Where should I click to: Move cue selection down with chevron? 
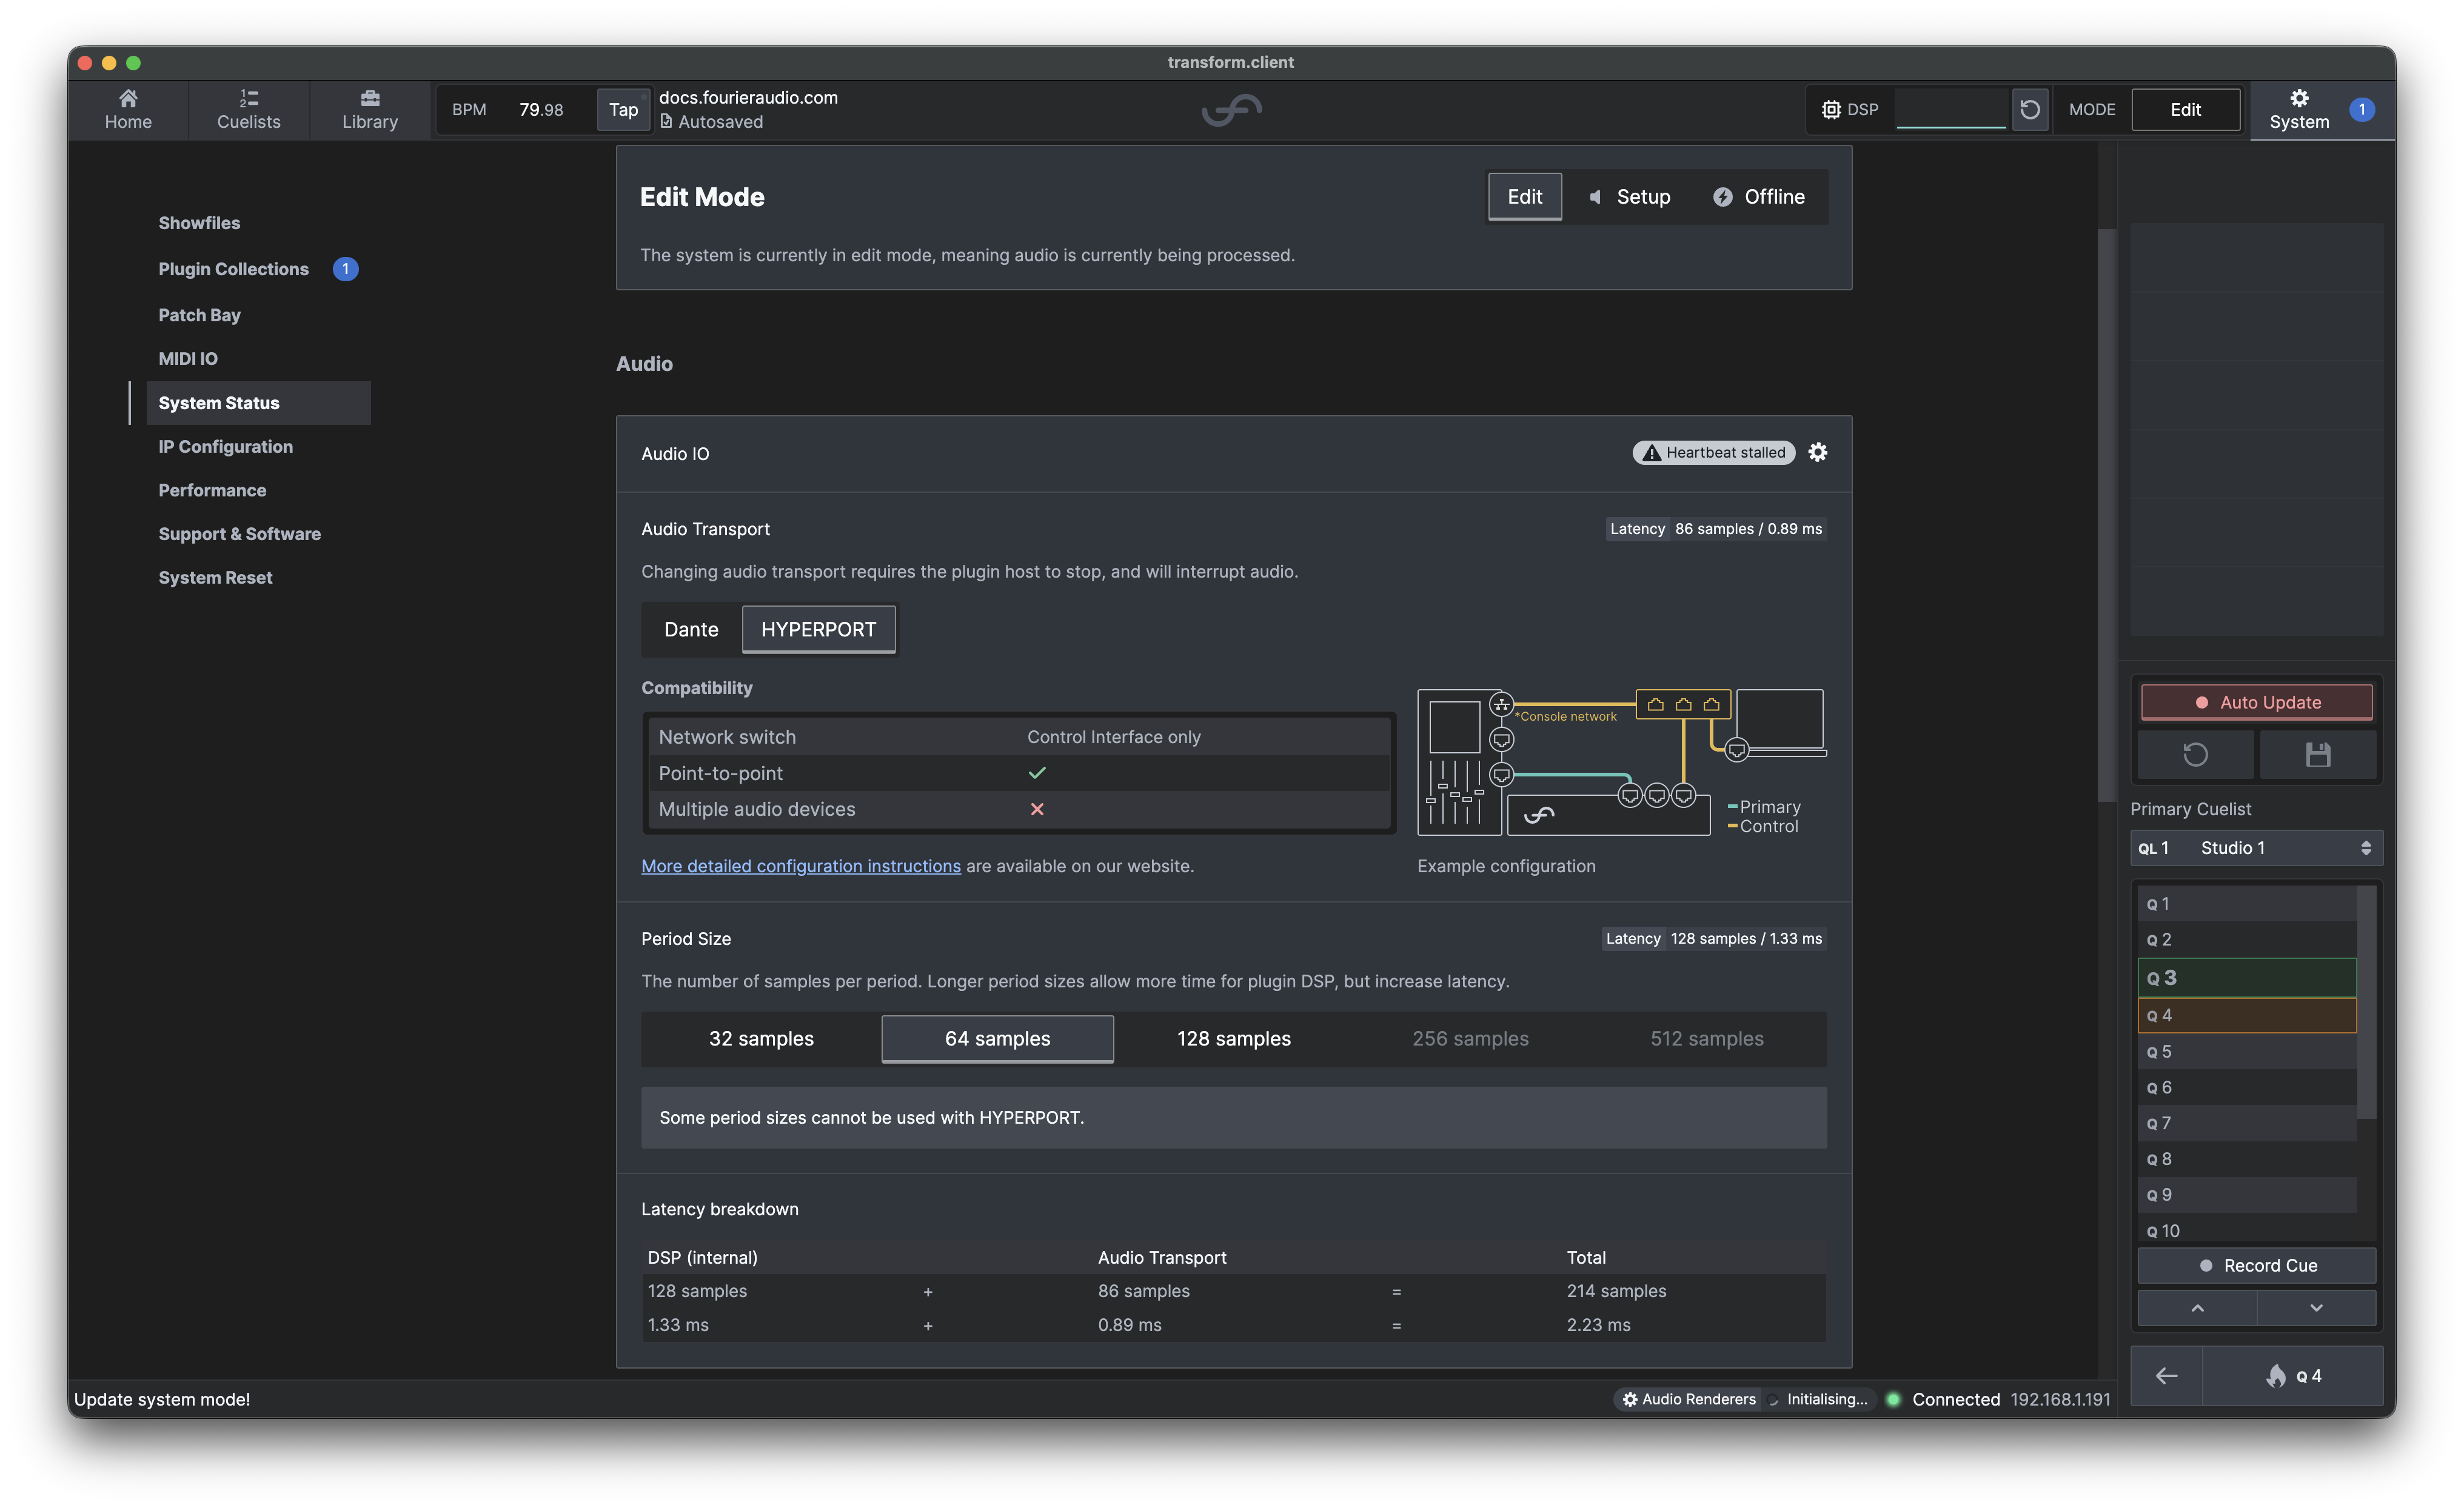2316,1307
